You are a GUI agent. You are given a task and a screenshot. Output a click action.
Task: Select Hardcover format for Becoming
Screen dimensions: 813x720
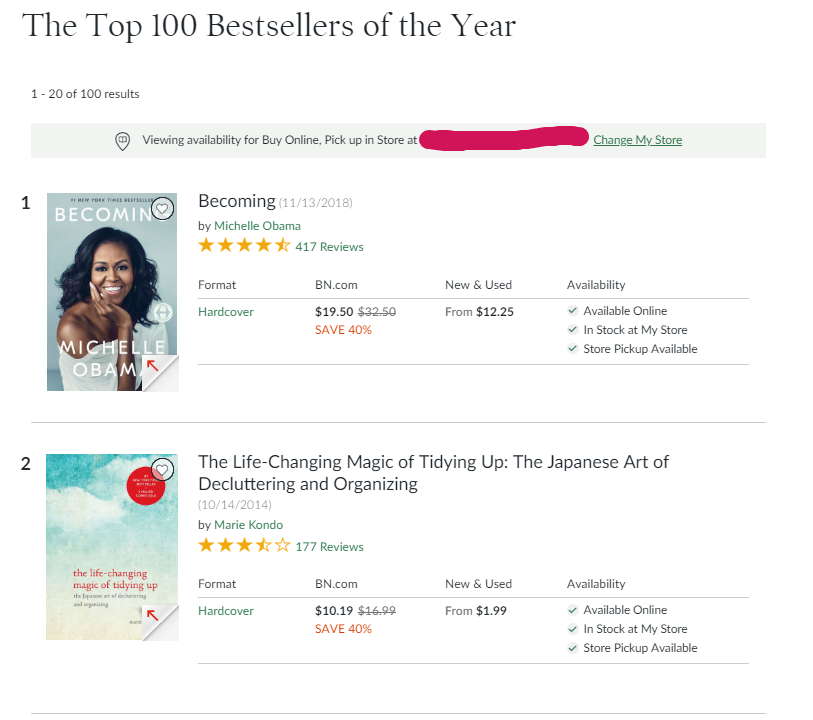tap(226, 312)
